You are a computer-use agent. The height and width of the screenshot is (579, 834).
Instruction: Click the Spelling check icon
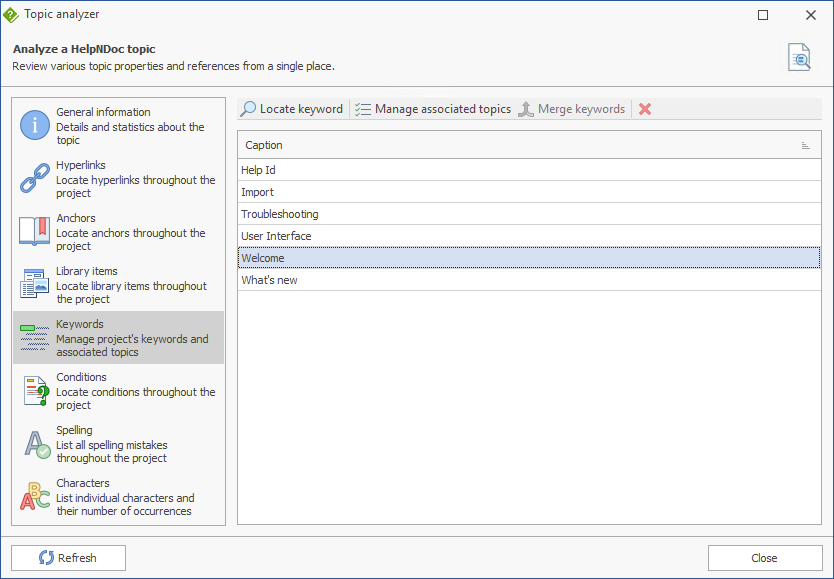[37, 444]
